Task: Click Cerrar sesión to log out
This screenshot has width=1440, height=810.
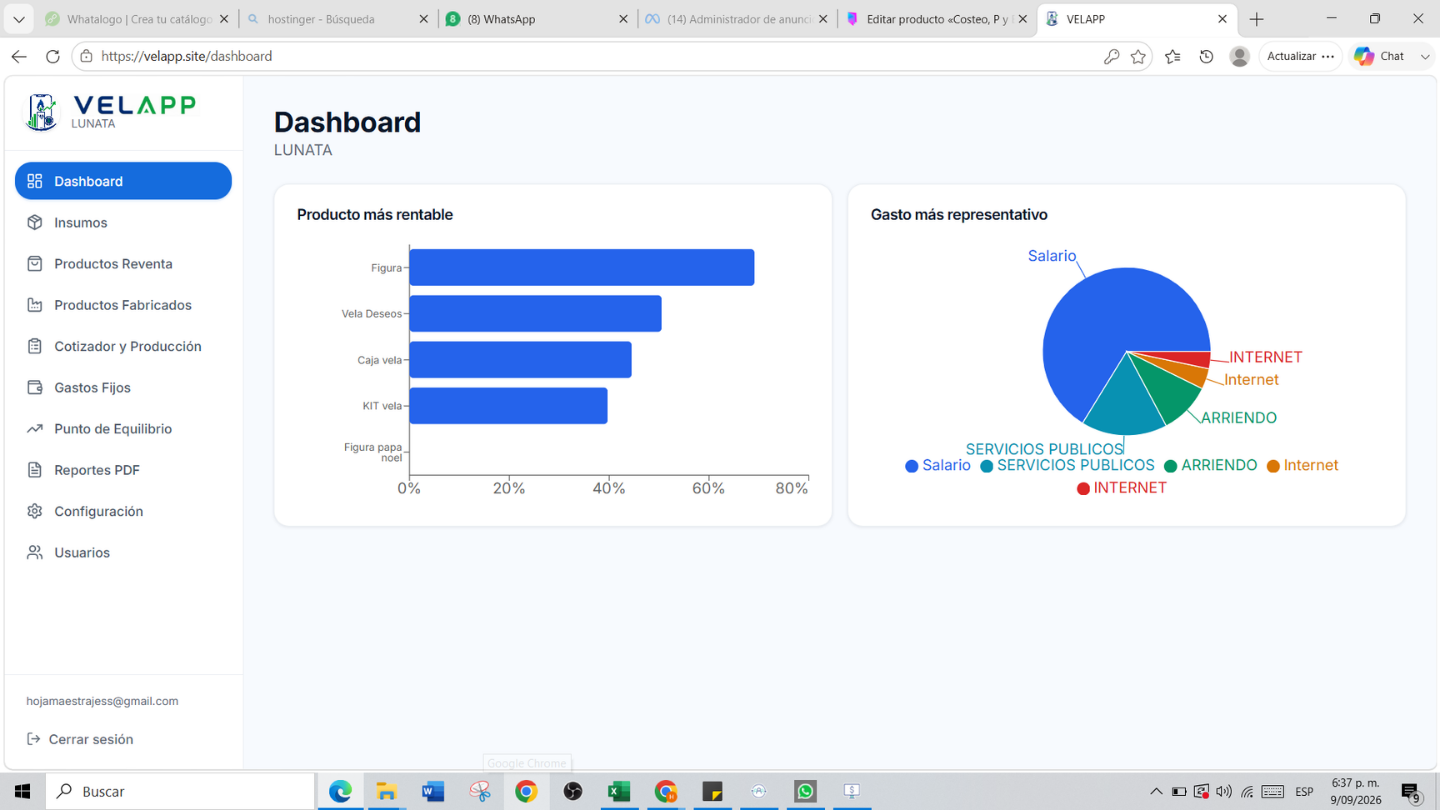Action: (80, 739)
